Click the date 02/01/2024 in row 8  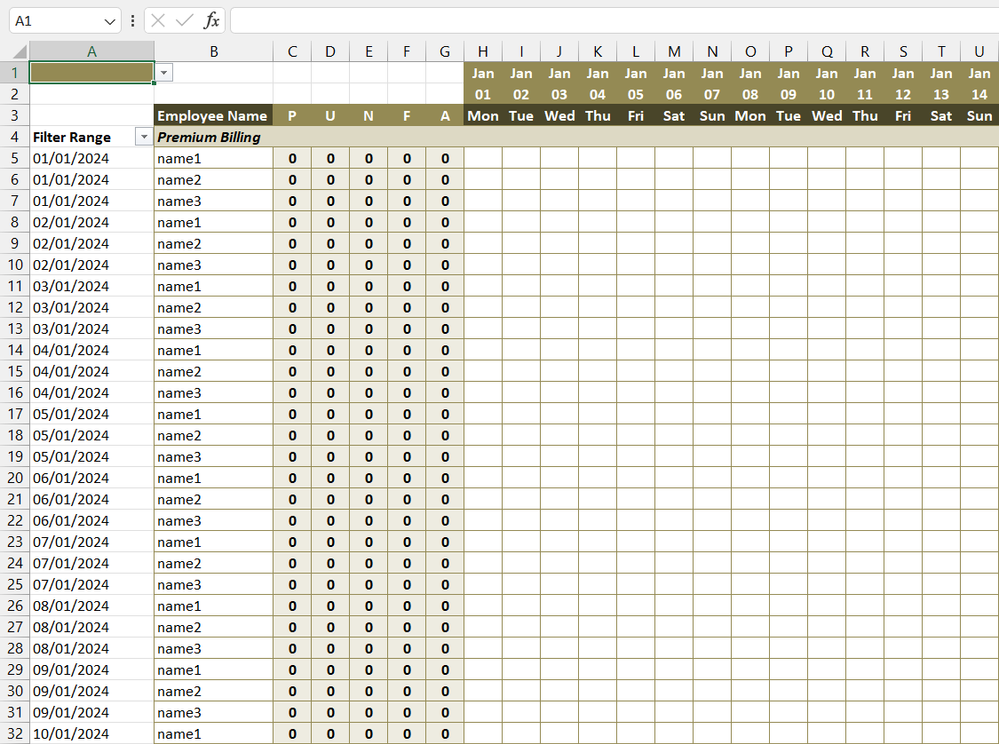tap(92, 222)
